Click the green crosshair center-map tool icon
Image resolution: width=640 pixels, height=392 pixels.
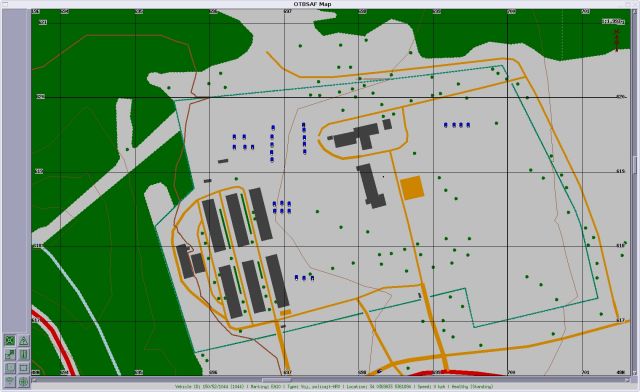[x=10, y=341]
